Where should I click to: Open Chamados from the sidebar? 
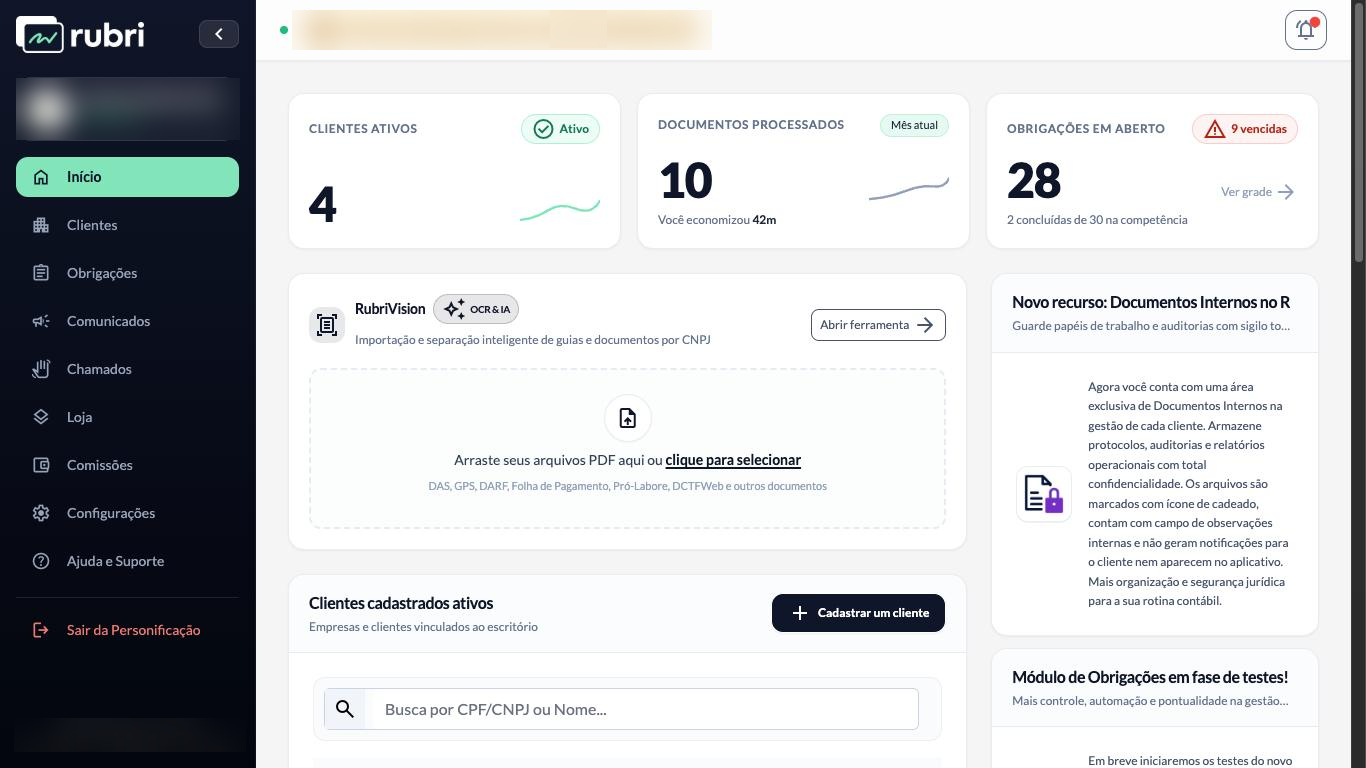[x=127, y=369]
